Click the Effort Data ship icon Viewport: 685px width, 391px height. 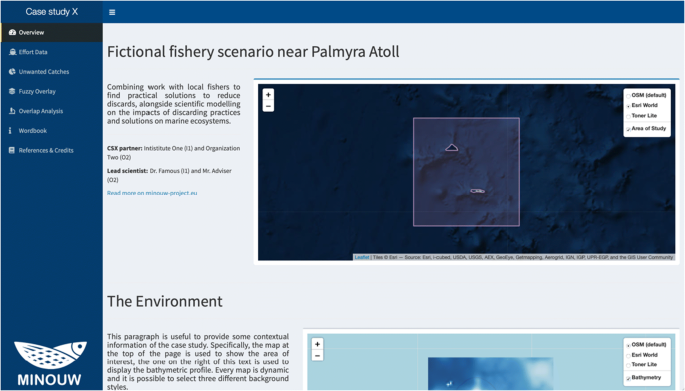12,52
